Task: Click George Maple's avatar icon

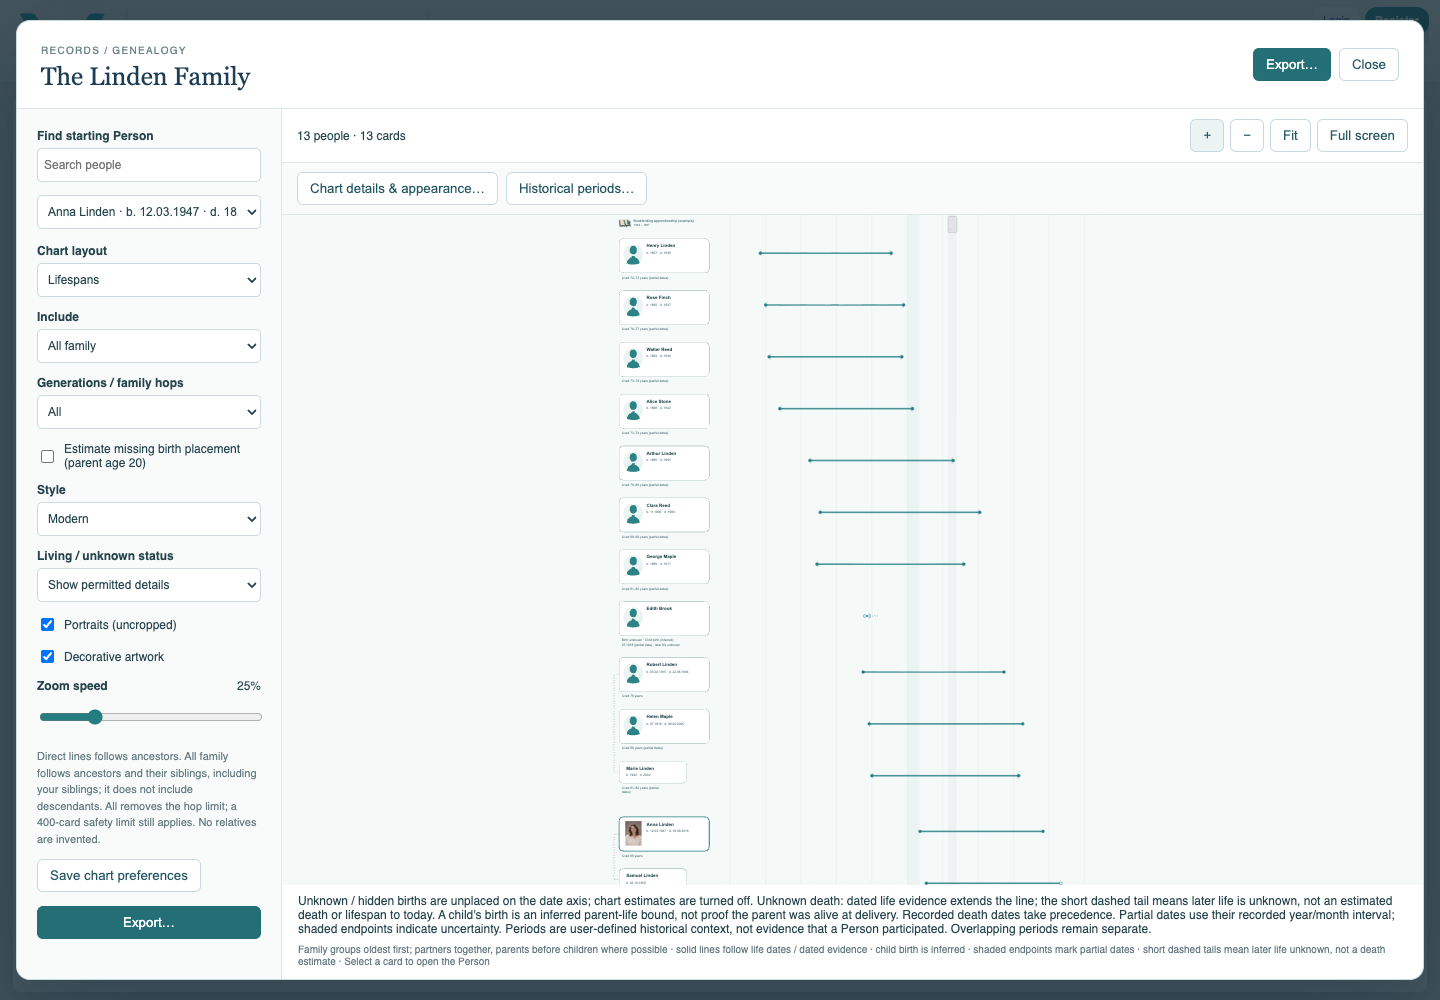Action: tap(633, 567)
